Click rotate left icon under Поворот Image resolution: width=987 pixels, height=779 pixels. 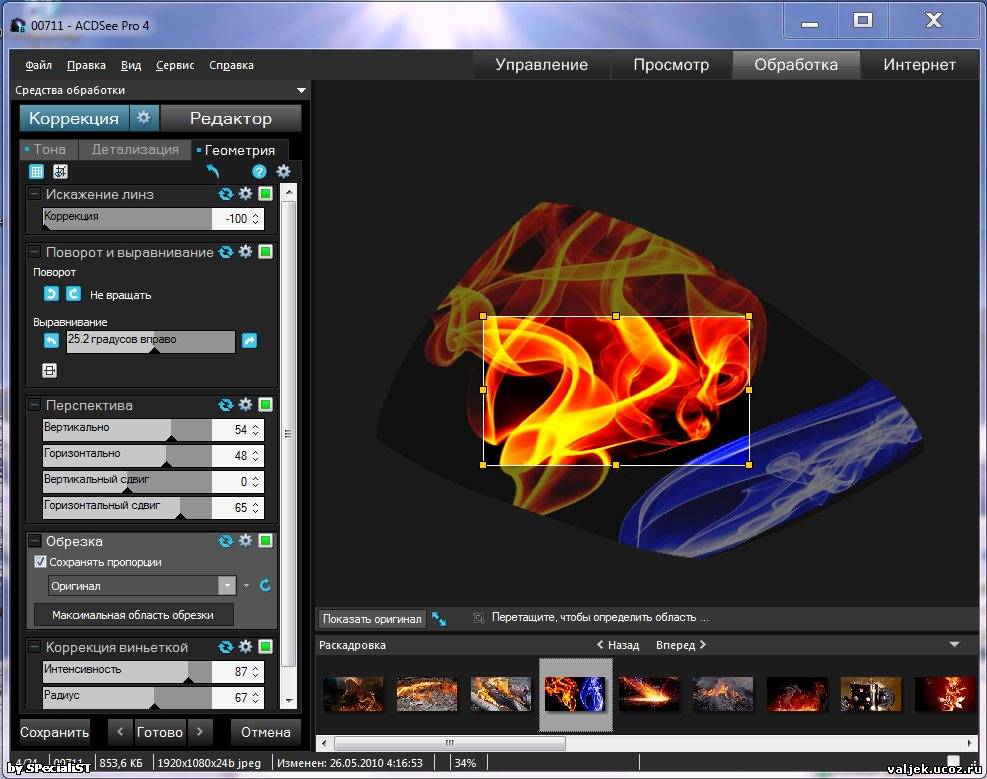click(x=51, y=294)
